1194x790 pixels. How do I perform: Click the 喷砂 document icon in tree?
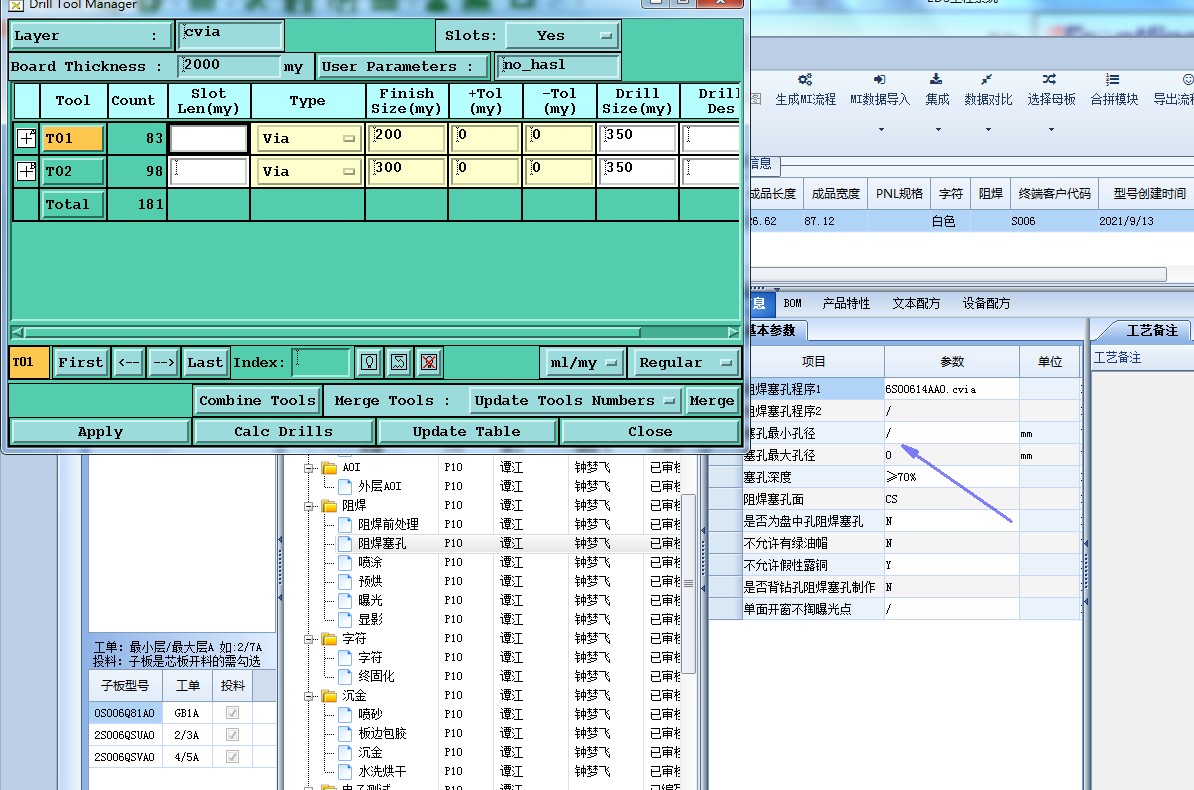(x=345, y=715)
